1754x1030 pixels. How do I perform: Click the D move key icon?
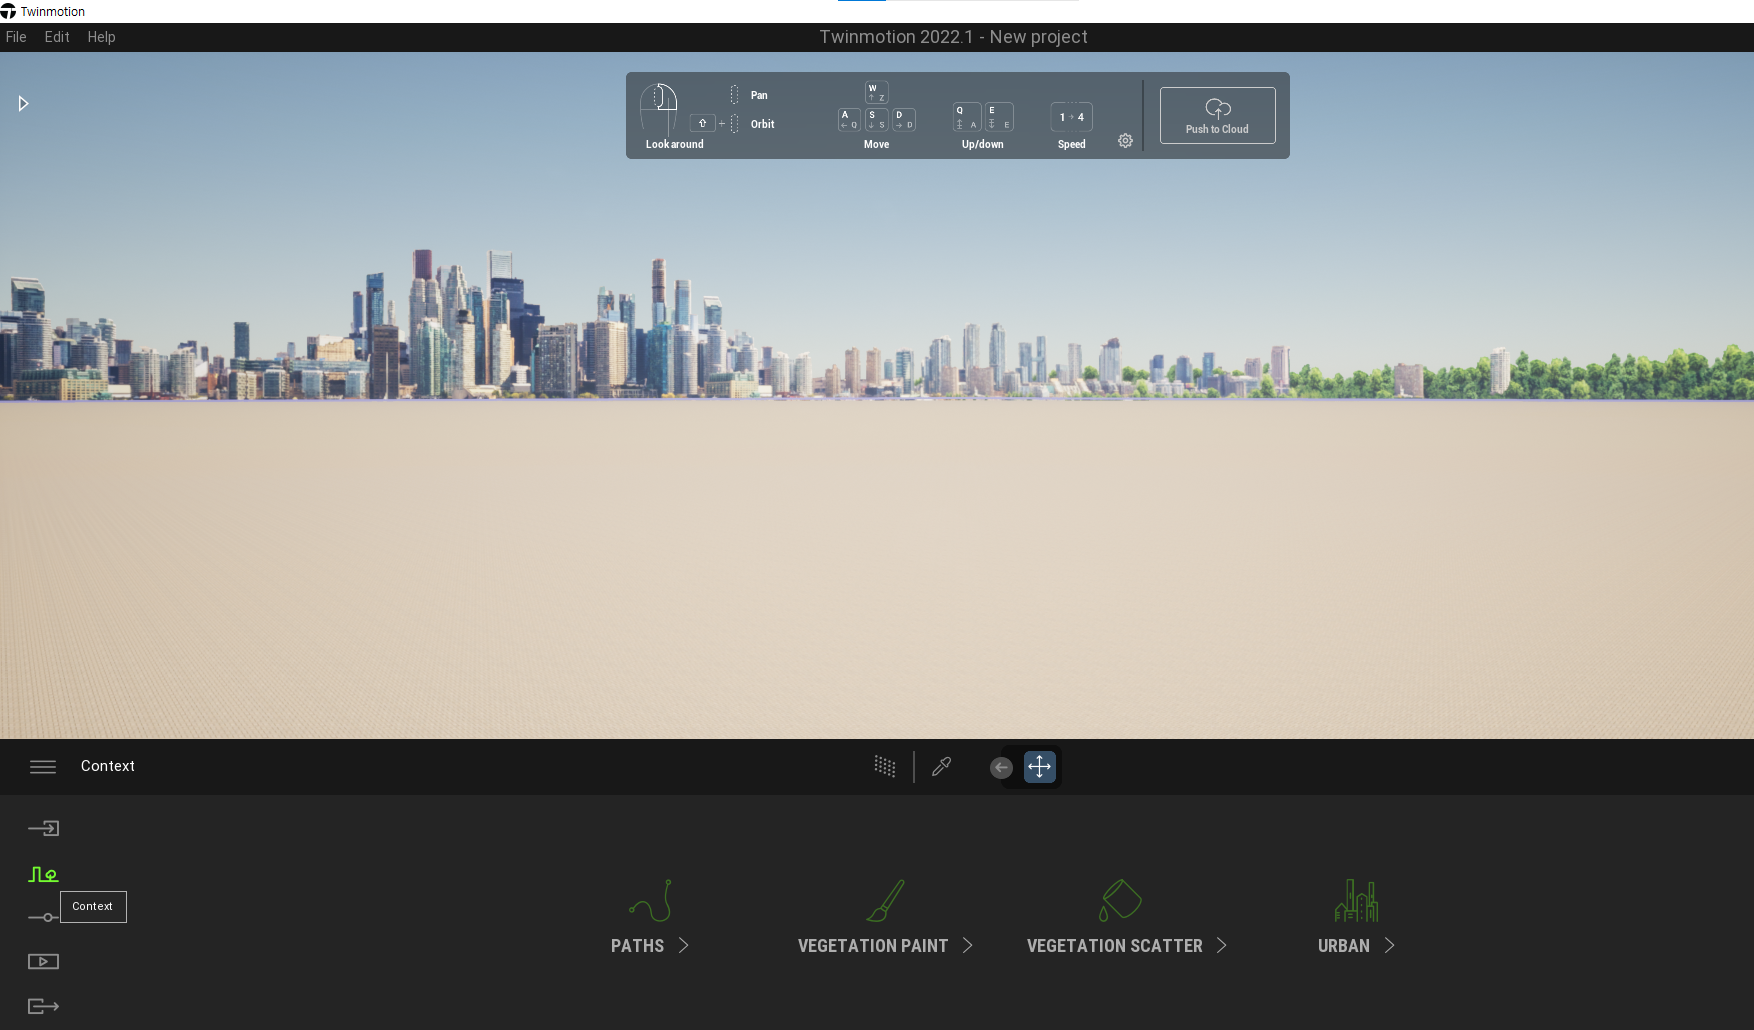(904, 120)
